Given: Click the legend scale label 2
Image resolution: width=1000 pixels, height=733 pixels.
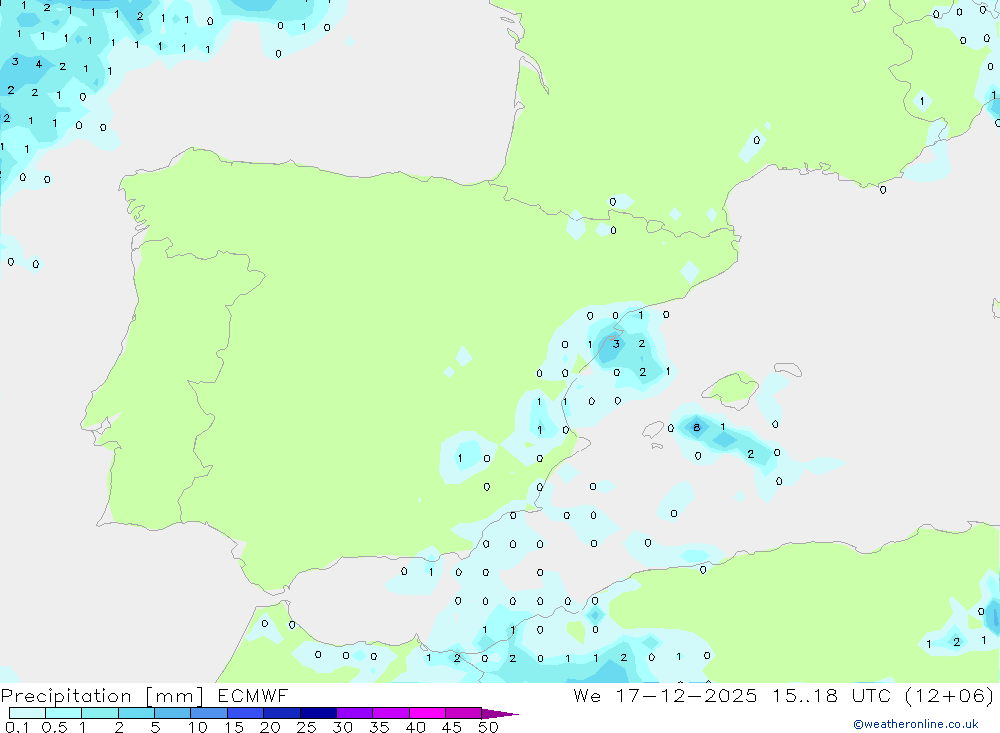Looking at the screenshot, I should (x=119, y=727).
